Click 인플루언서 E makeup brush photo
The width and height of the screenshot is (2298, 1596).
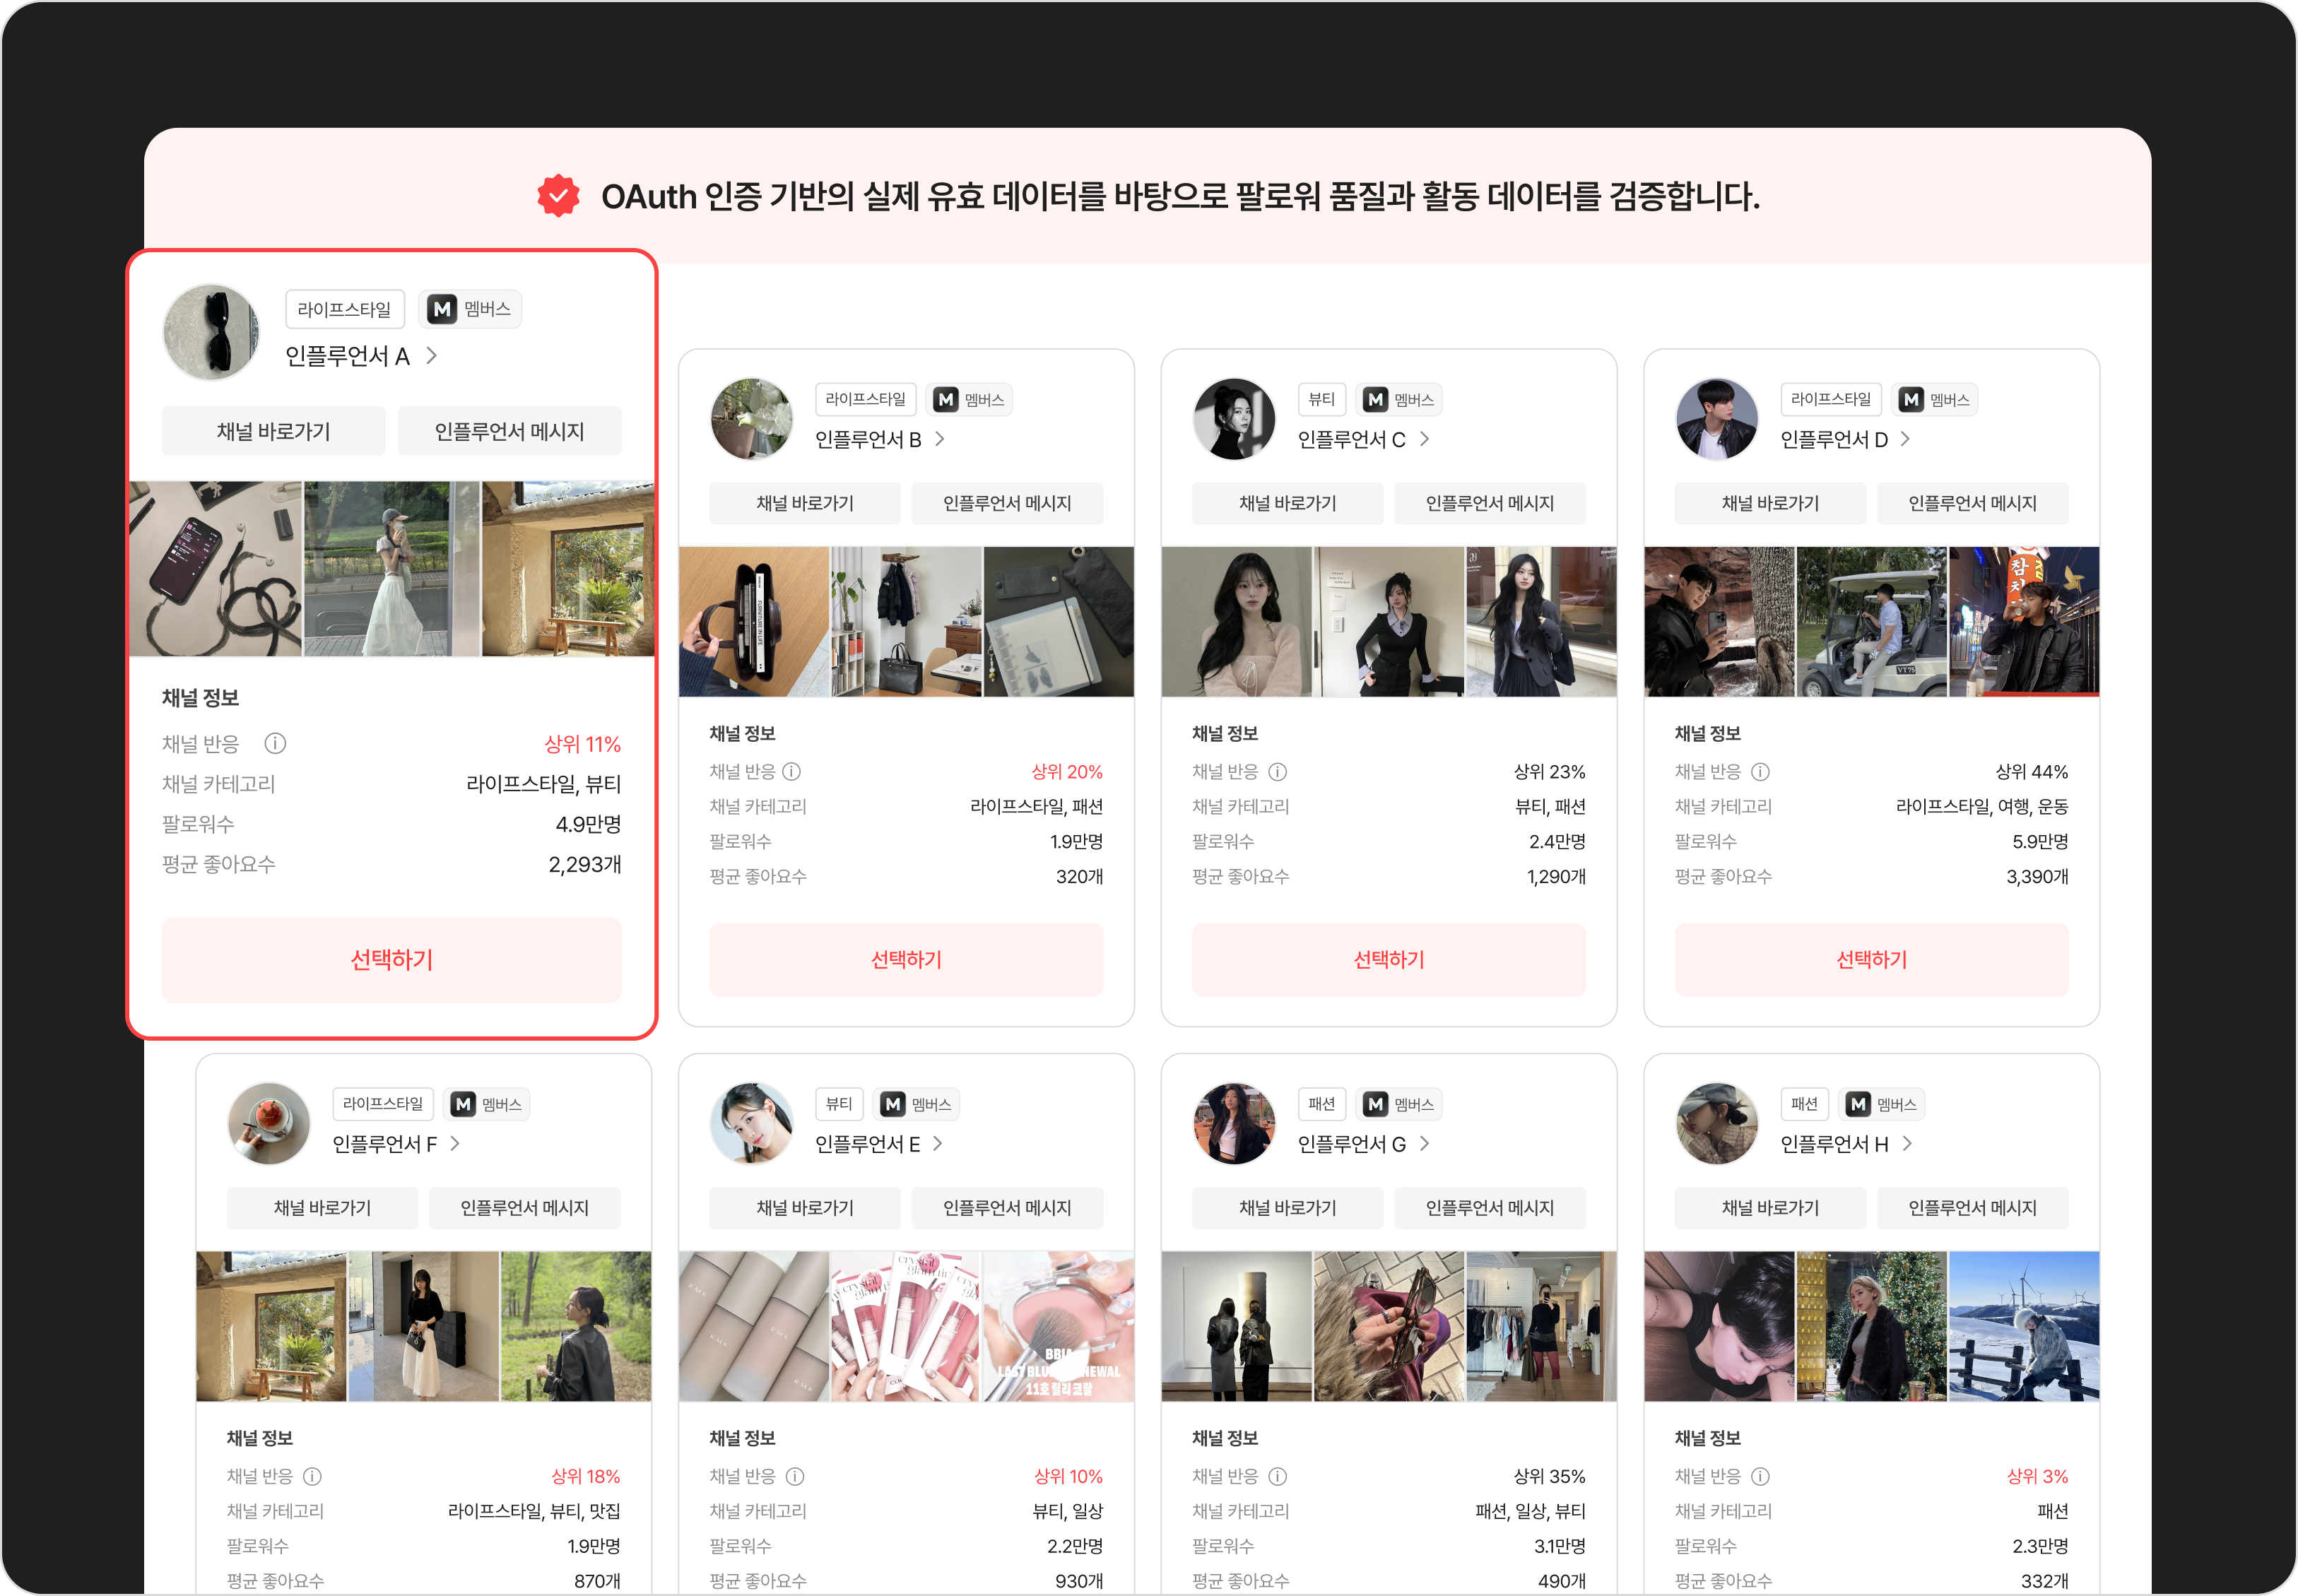1058,1326
